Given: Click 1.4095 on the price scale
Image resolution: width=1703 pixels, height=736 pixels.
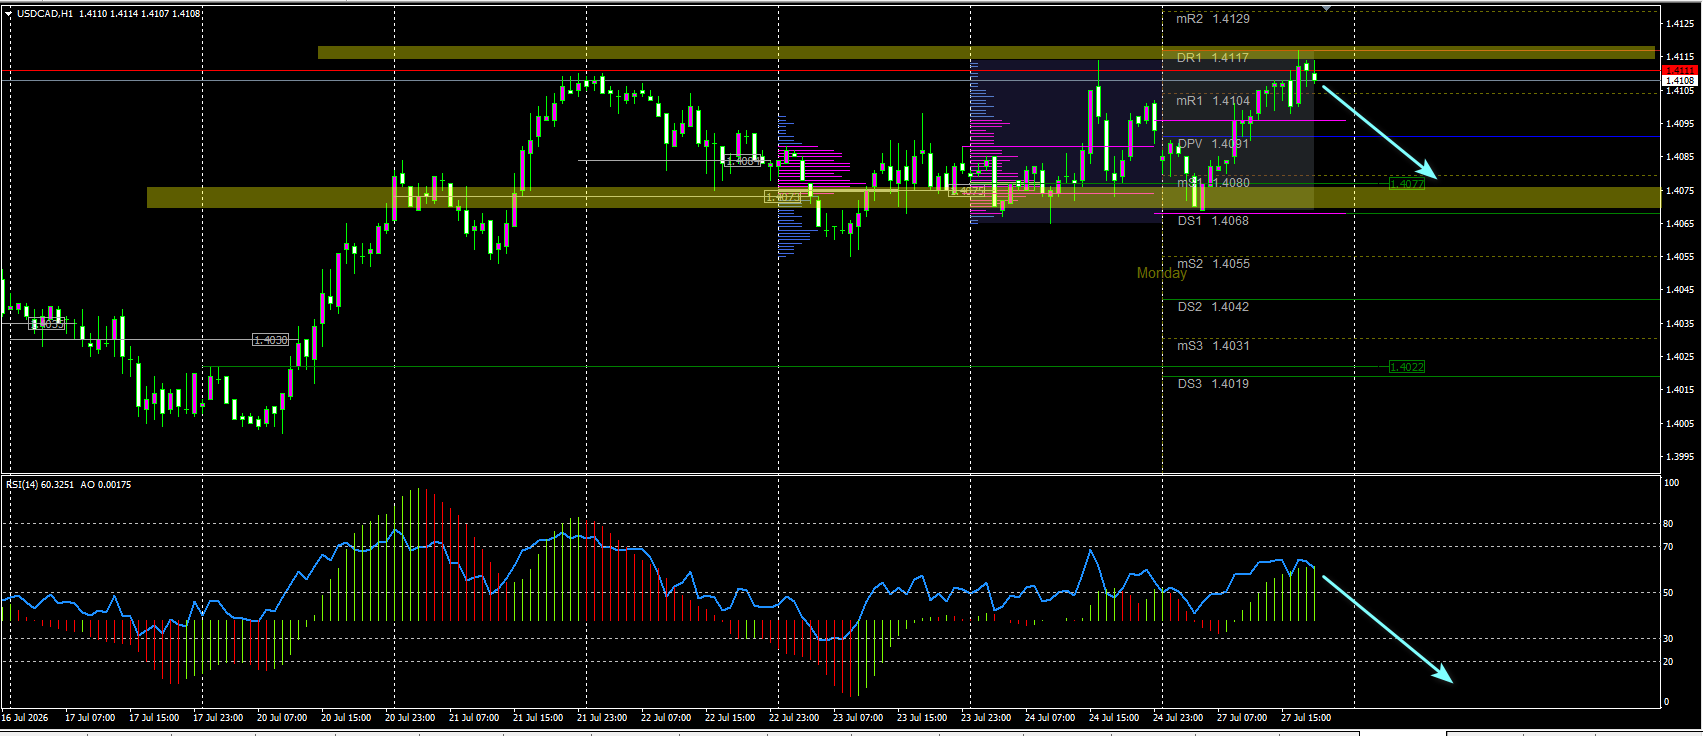Looking at the screenshot, I should coord(1679,124).
